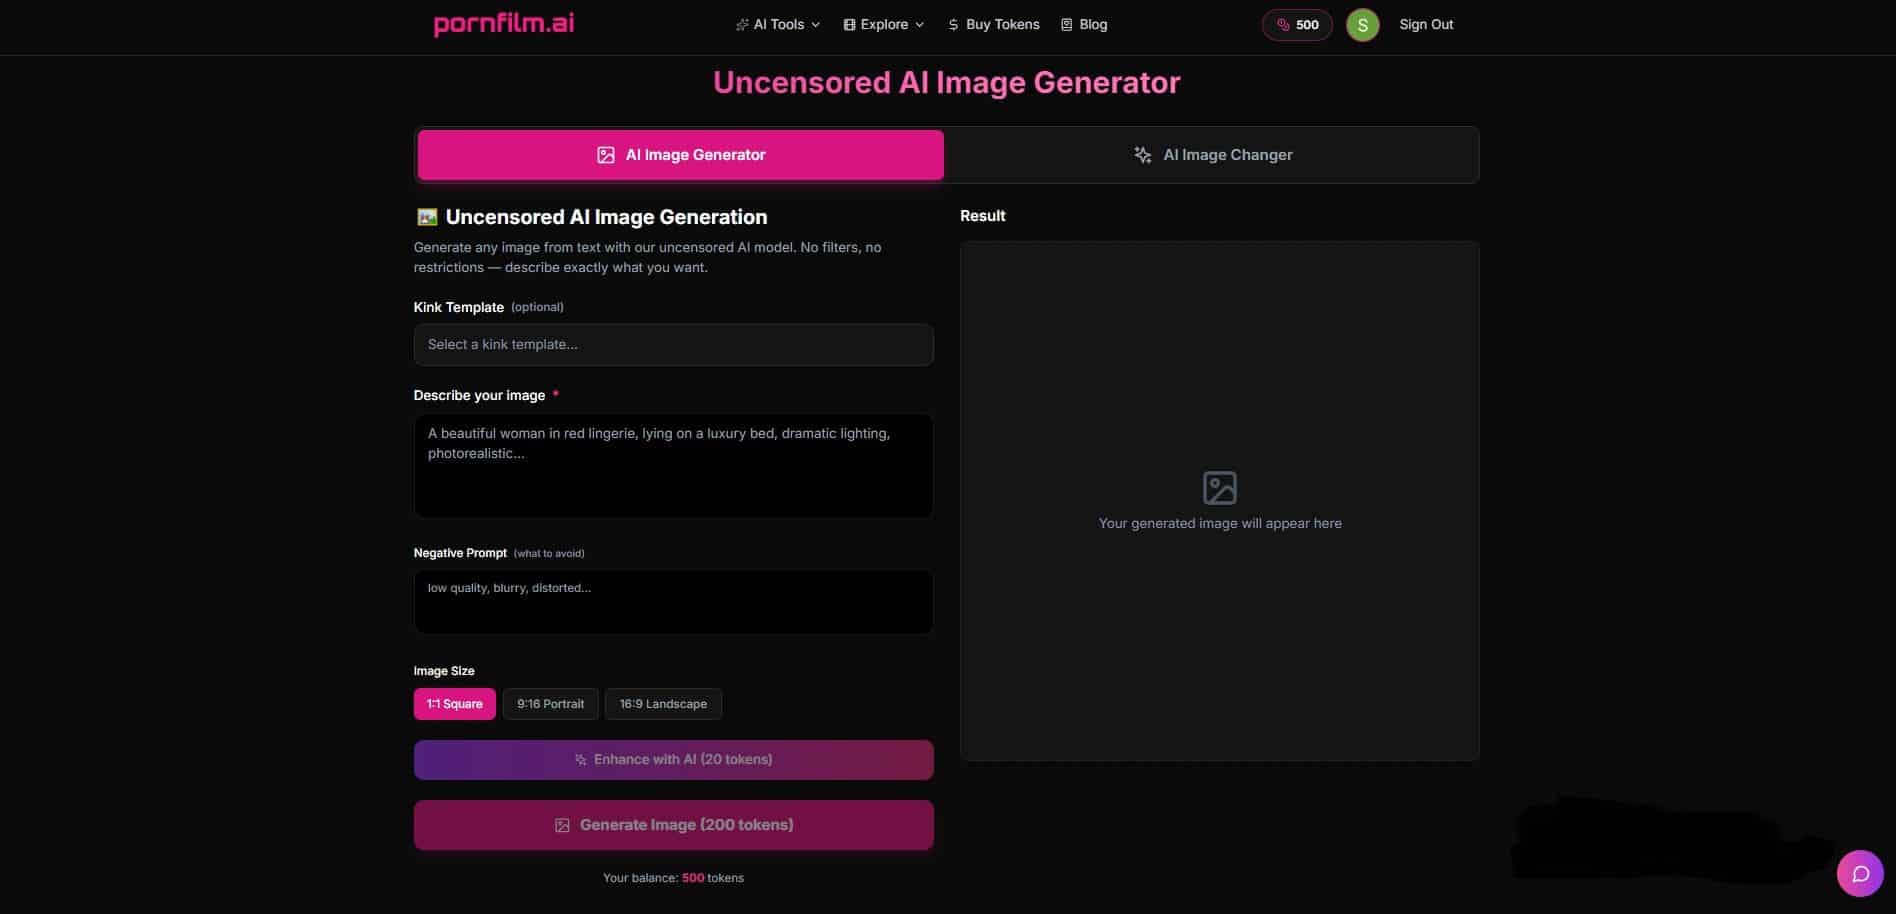The width and height of the screenshot is (1896, 914).
Task: Click the Blog document icon
Action: 1066,25
